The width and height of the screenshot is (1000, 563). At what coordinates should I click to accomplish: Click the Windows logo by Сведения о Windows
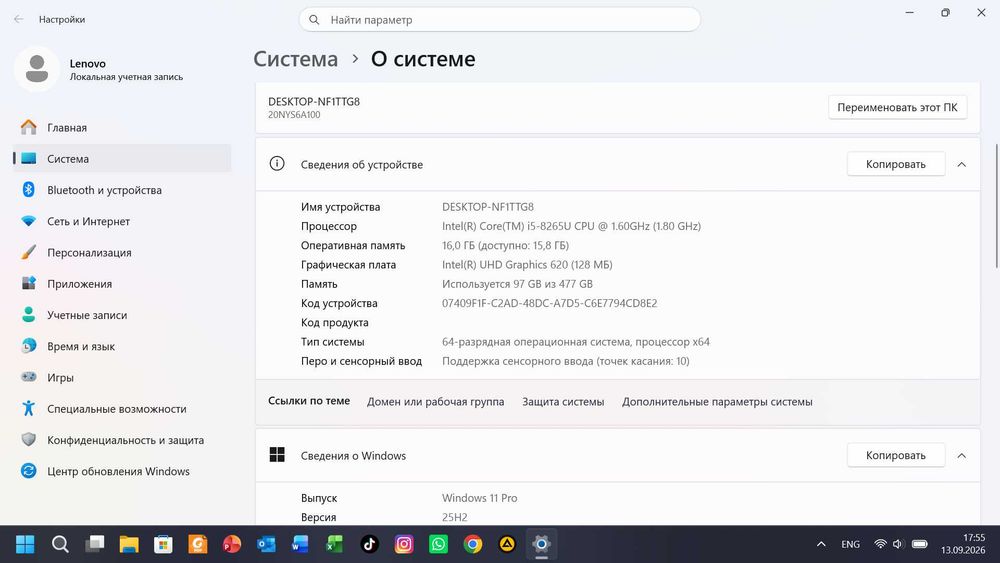click(277, 455)
